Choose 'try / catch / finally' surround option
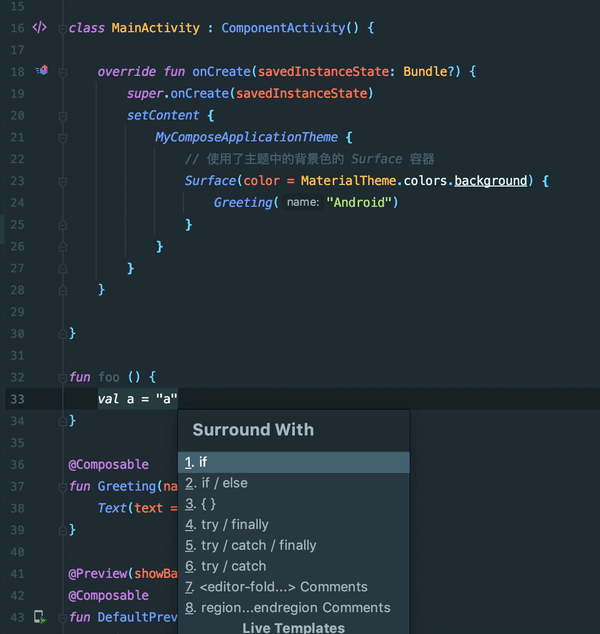The width and height of the screenshot is (600, 634). point(294,545)
